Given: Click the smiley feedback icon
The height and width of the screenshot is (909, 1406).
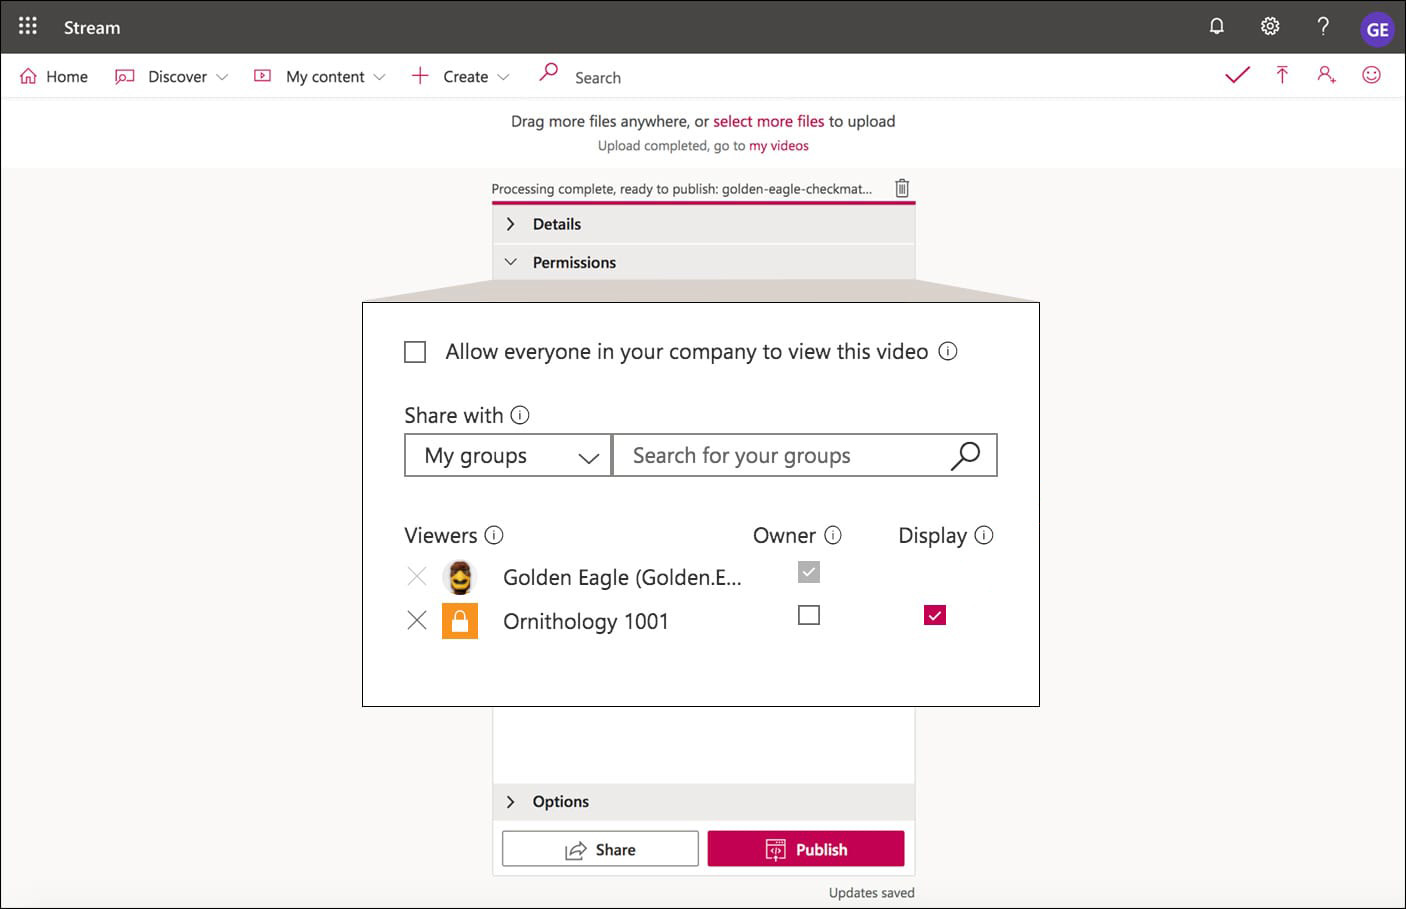Looking at the screenshot, I should tap(1371, 75).
